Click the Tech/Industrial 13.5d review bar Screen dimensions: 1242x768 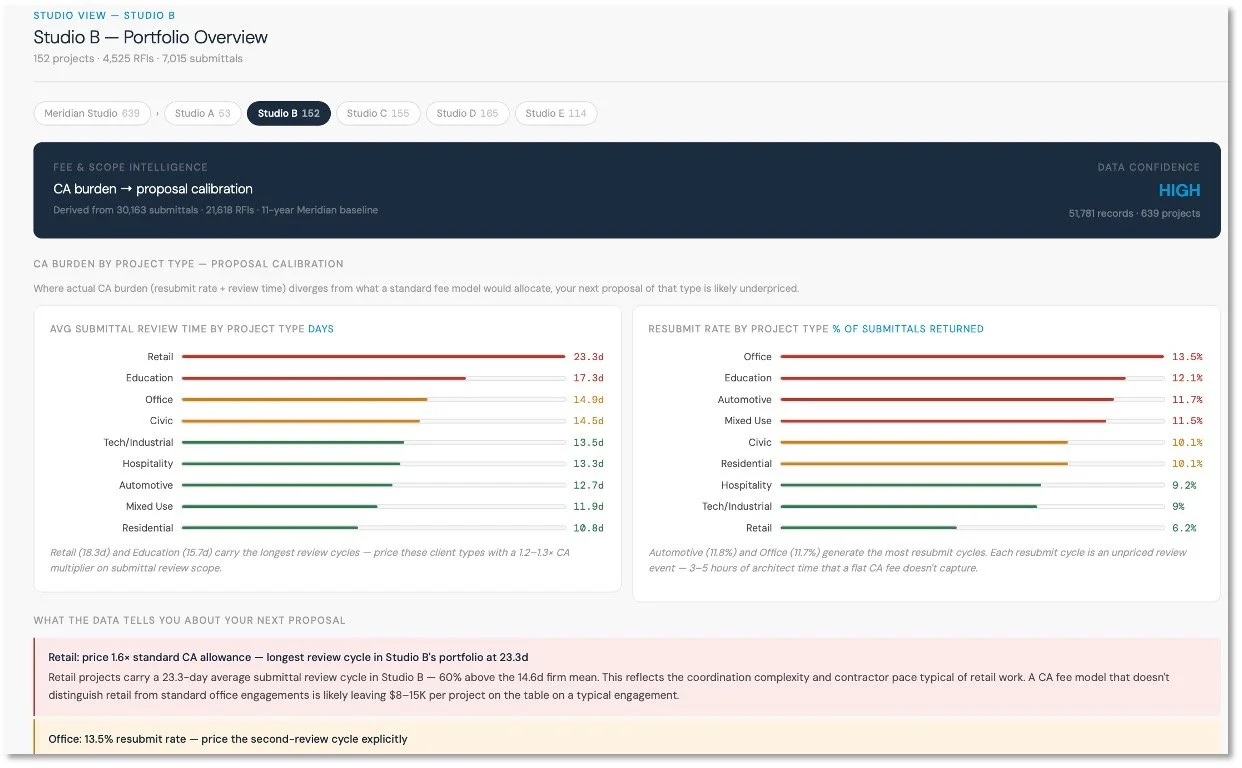(373, 443)
